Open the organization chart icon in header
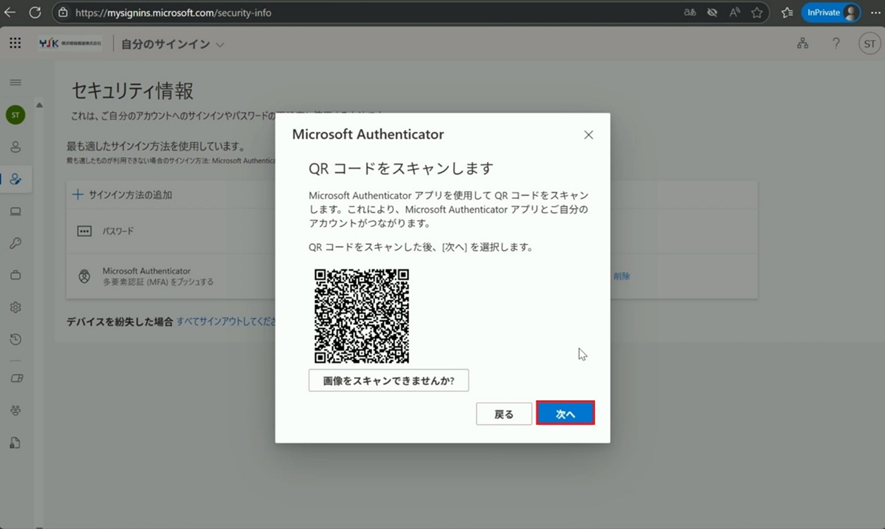This screenshot has width=885, height=529. click(802, 44)
